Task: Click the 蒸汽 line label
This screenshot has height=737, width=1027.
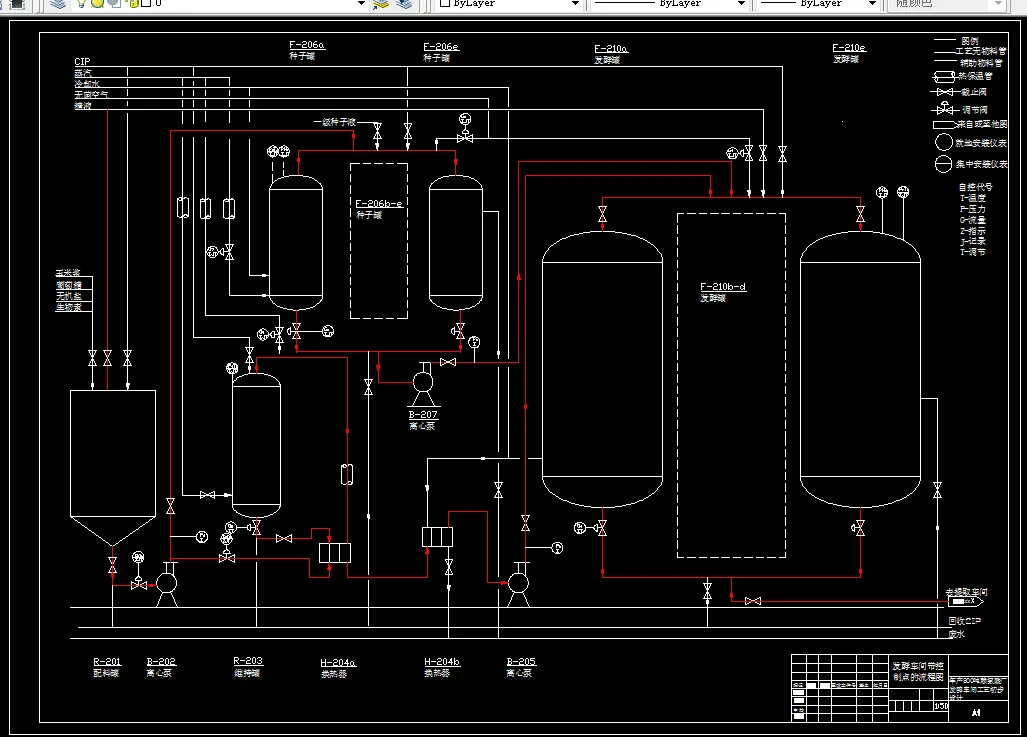Action: tap(83, 73)
